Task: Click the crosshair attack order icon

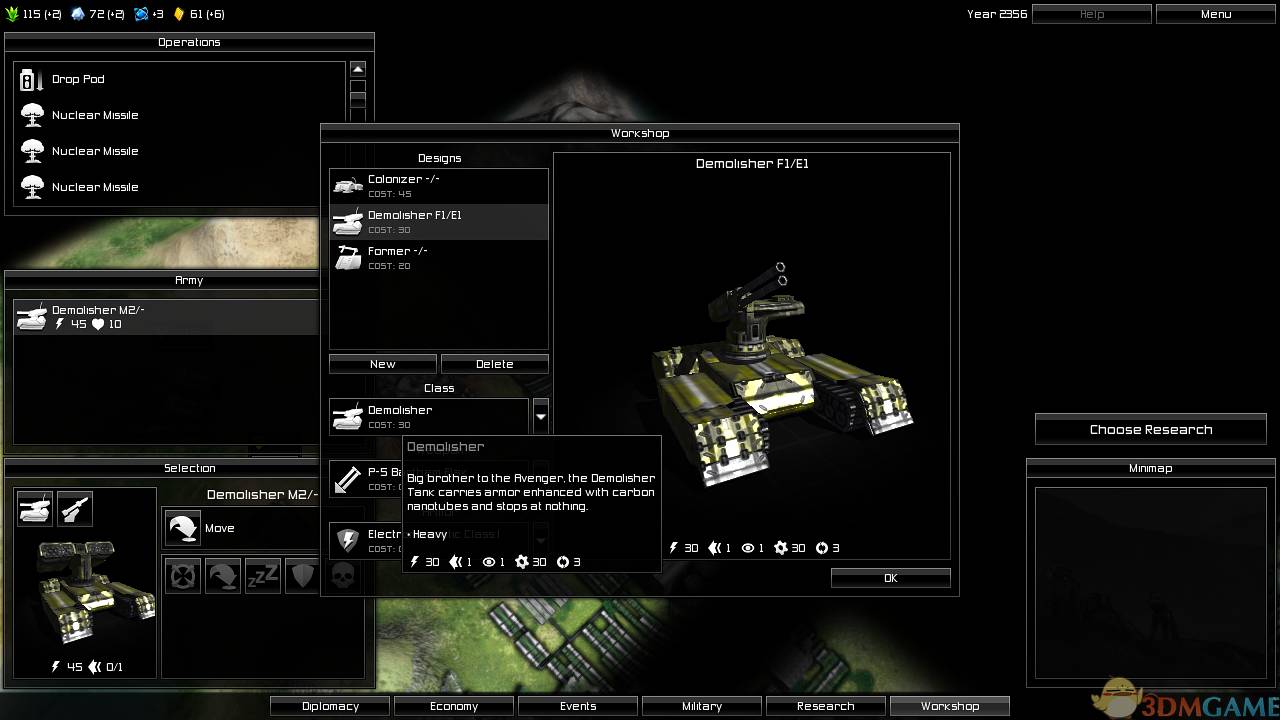Action: (x=182, y=575)
